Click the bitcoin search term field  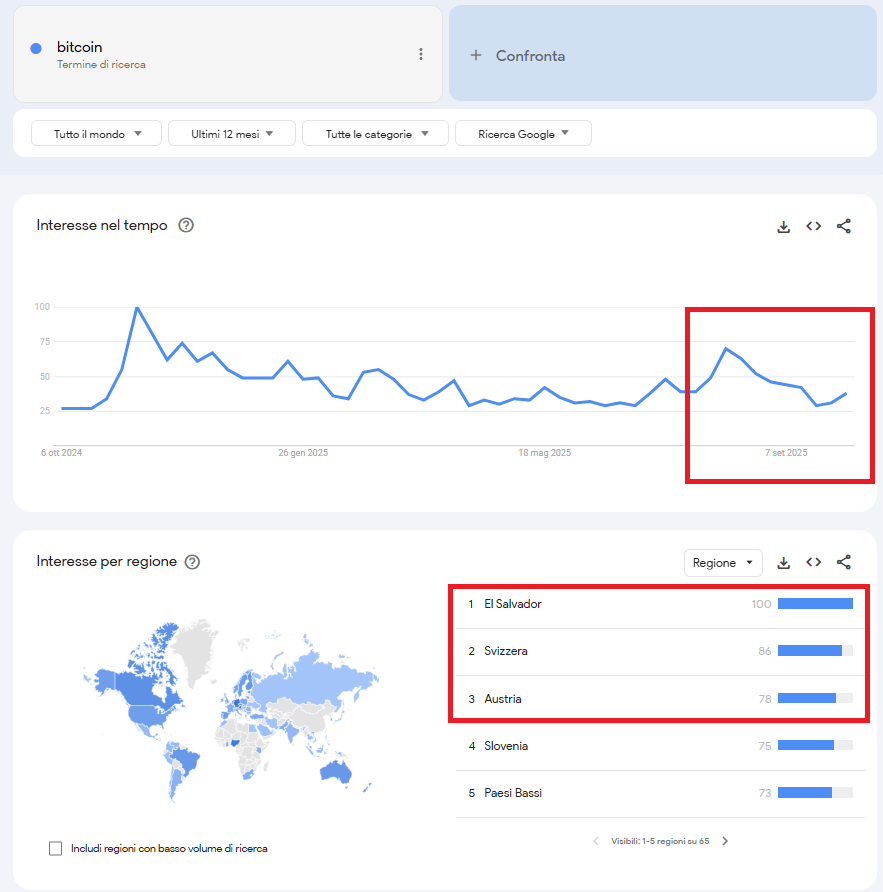tap(228, 54)
